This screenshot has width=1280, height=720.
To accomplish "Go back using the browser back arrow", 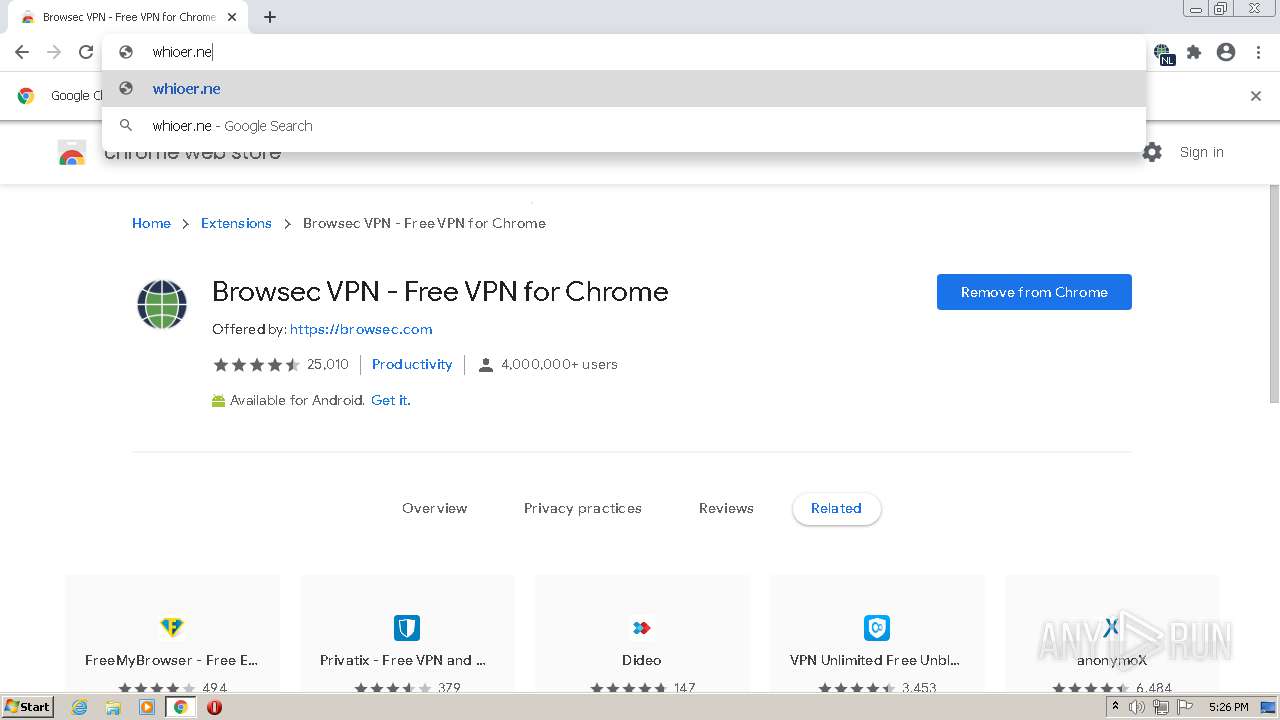I will point(22,52).
